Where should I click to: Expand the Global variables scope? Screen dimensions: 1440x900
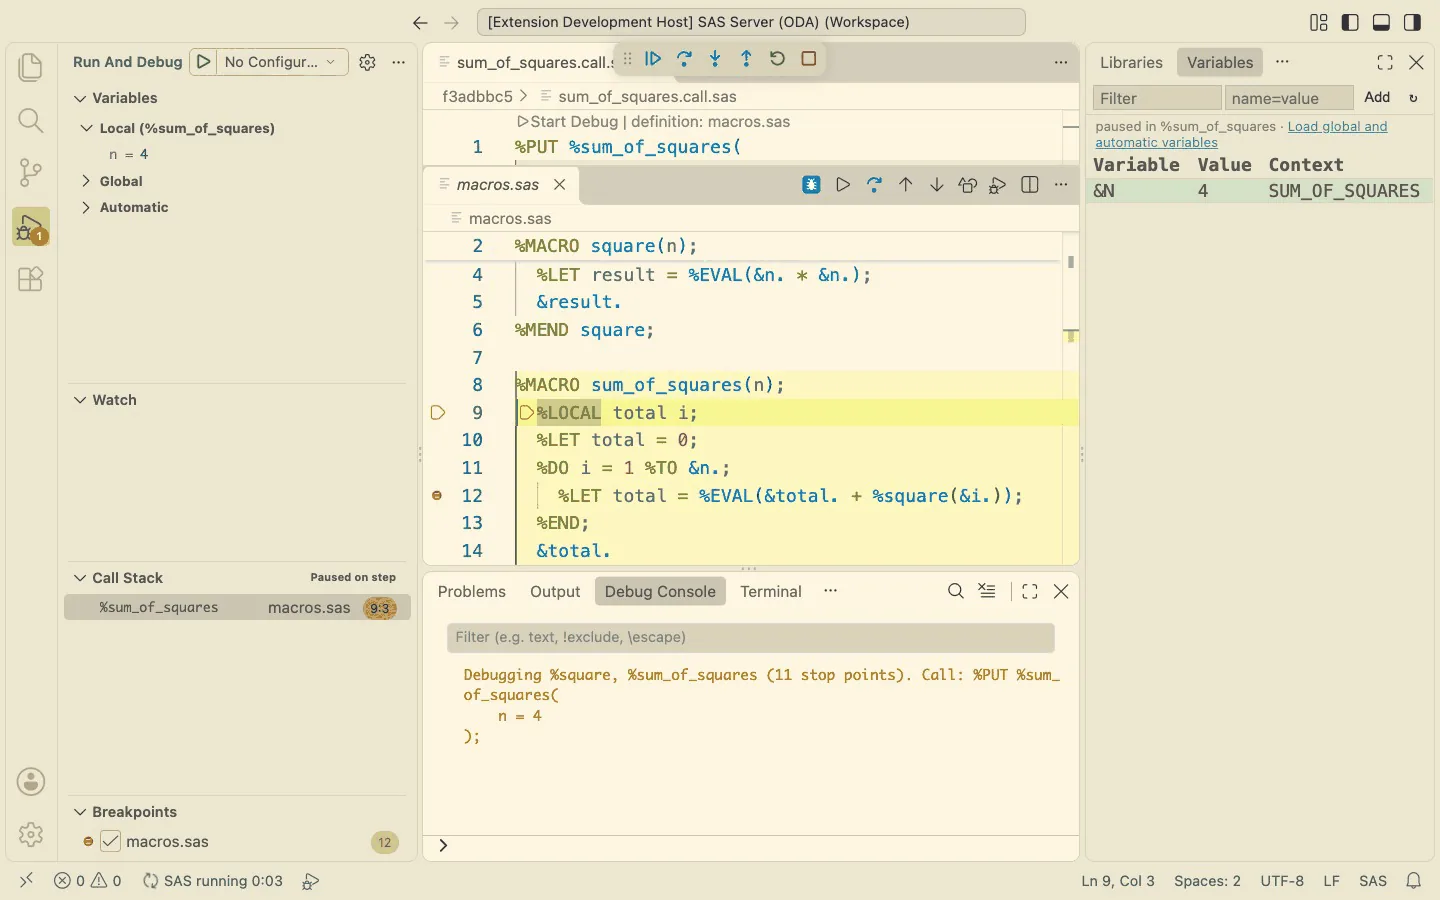tap(86, 181)
